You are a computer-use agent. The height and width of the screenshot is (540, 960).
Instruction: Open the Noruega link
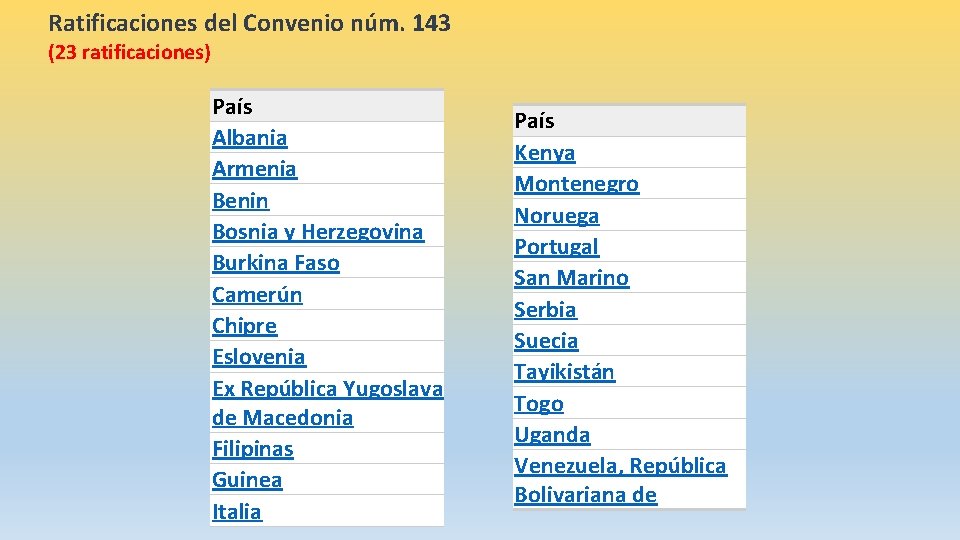click(x=557, y=216)
